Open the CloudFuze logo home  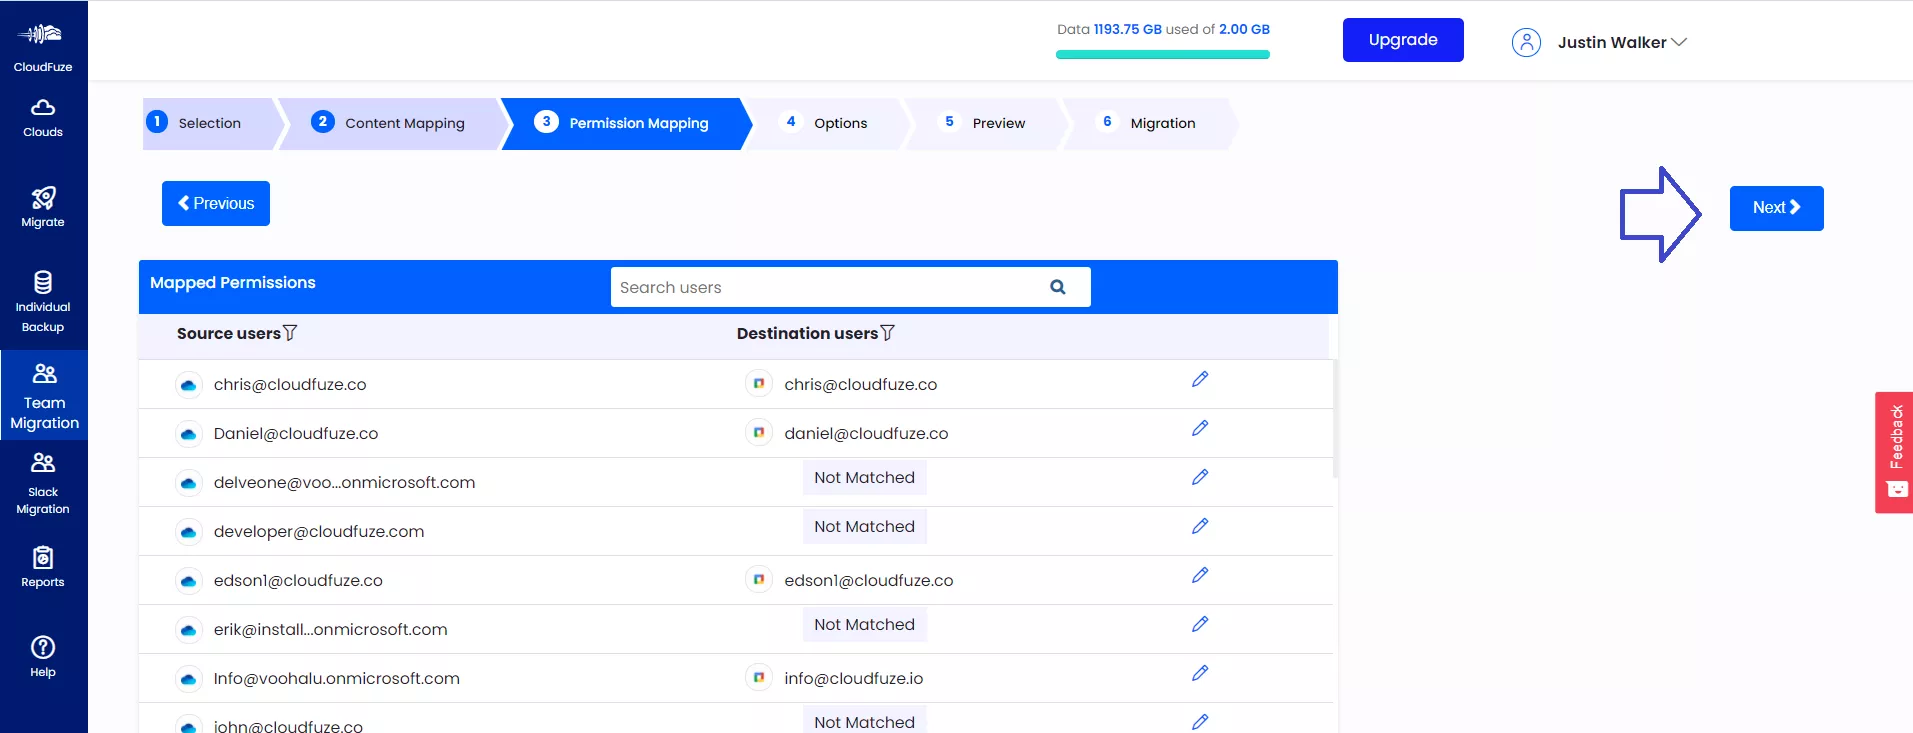pos(42,46)
